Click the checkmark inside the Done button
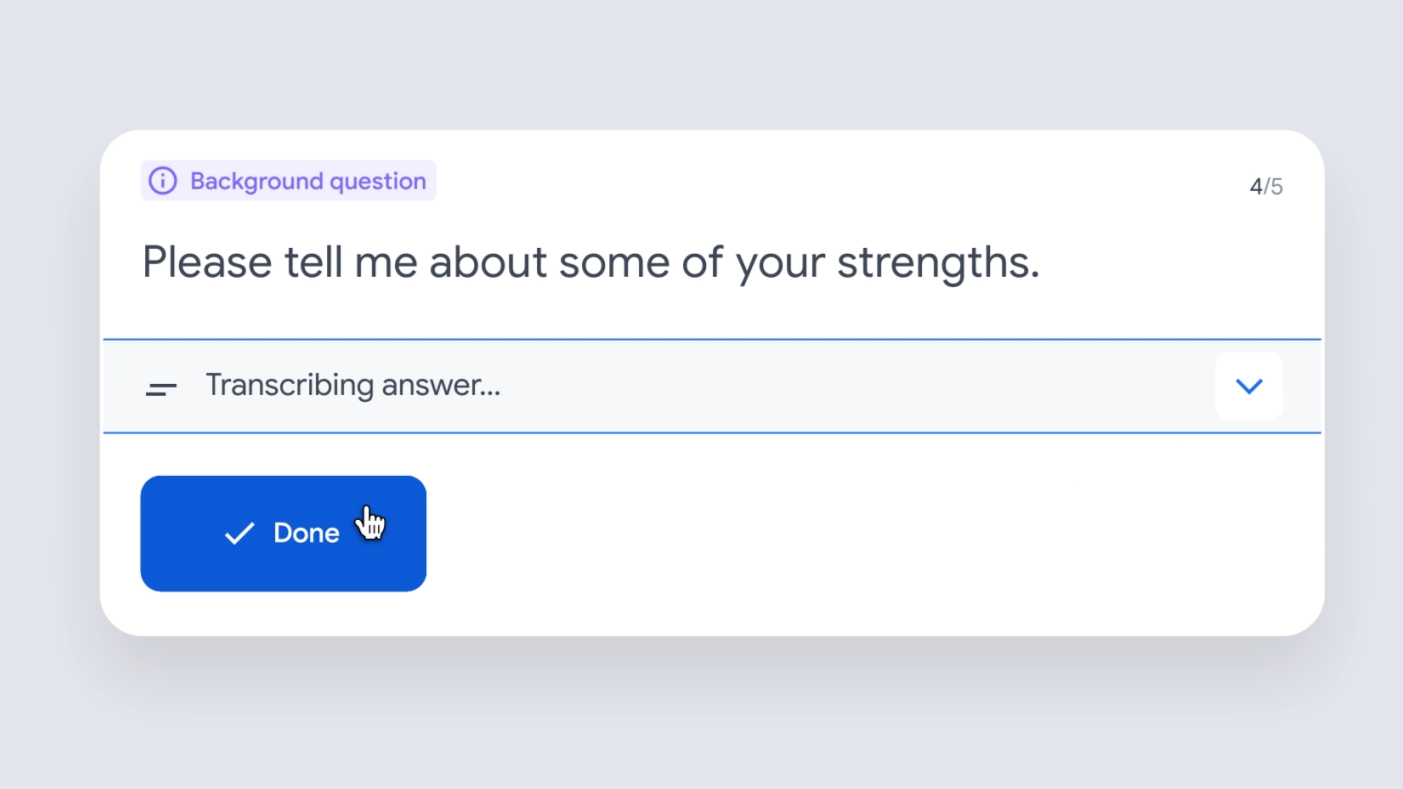This screenshot has width=1403, height=789. [x=238, y=533]
